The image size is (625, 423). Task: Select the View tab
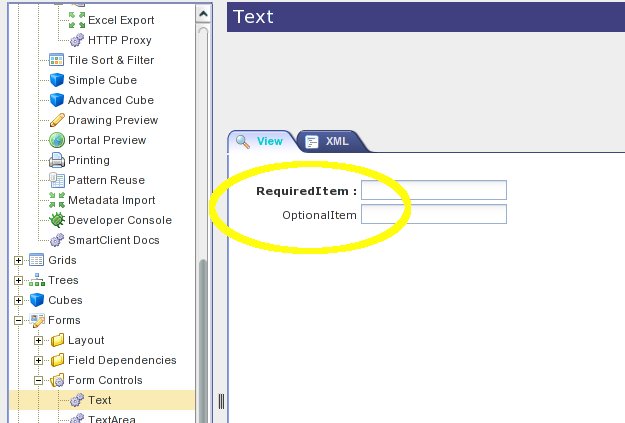[261, 142]
